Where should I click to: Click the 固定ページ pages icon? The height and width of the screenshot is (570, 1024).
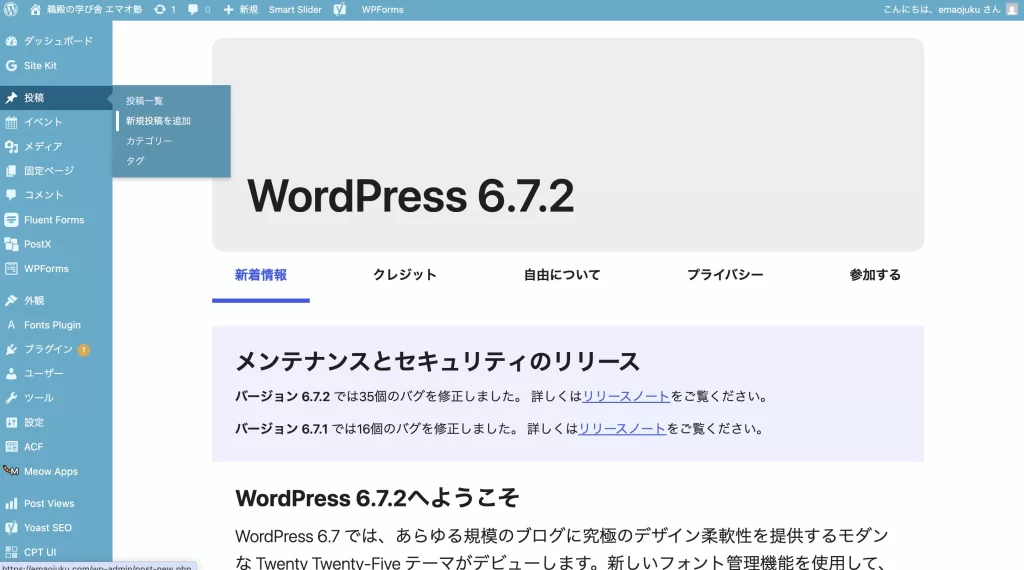tap(11, 170)
